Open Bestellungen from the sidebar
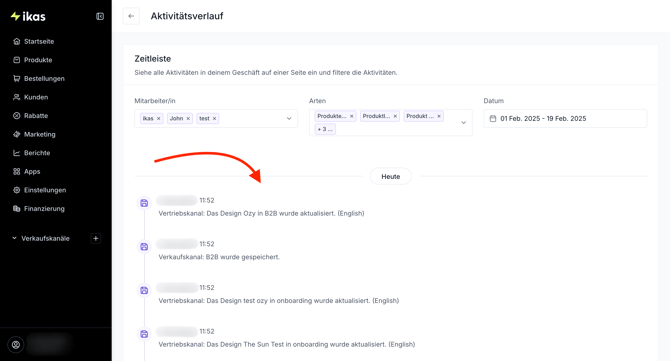 tap(44, 79)
